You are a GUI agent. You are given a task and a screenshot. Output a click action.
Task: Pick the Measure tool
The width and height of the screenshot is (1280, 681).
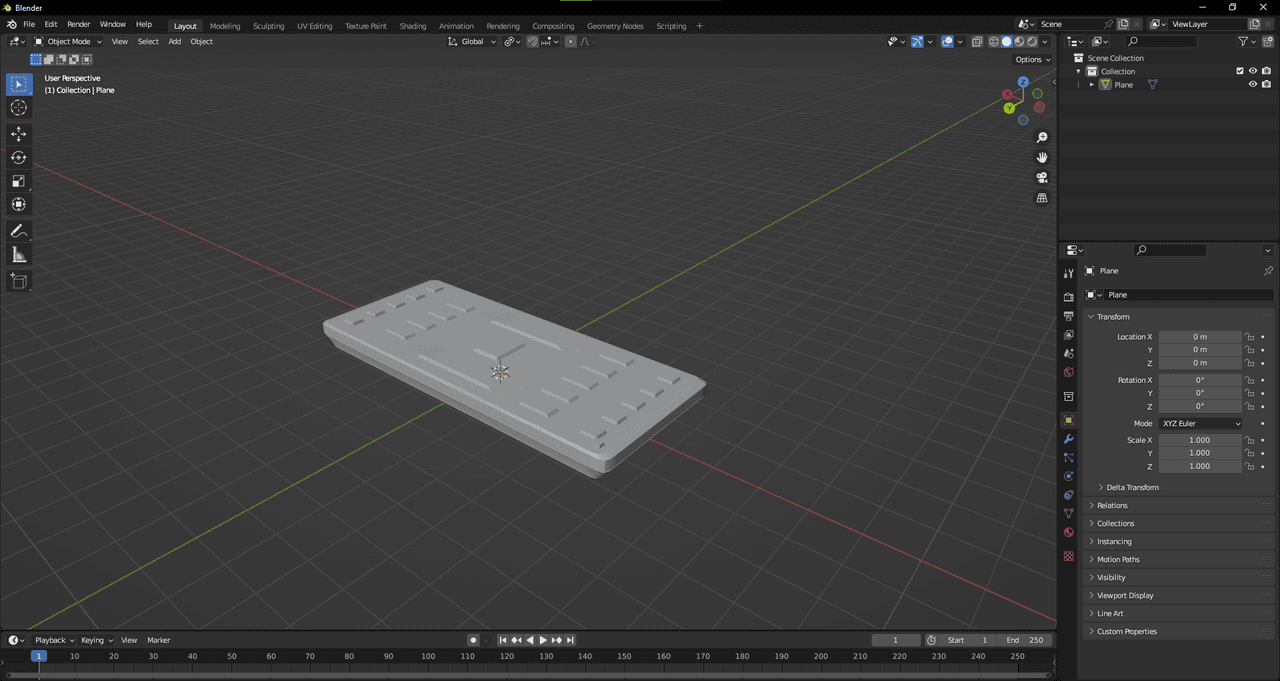pyautogui.click(x=18, y=255)
